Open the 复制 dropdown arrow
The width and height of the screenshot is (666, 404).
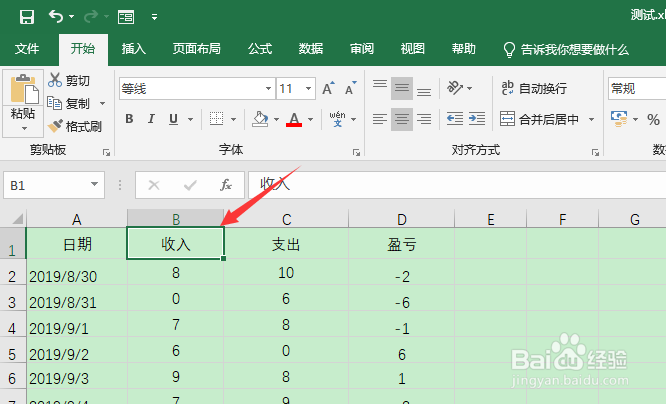pos(102,103)
